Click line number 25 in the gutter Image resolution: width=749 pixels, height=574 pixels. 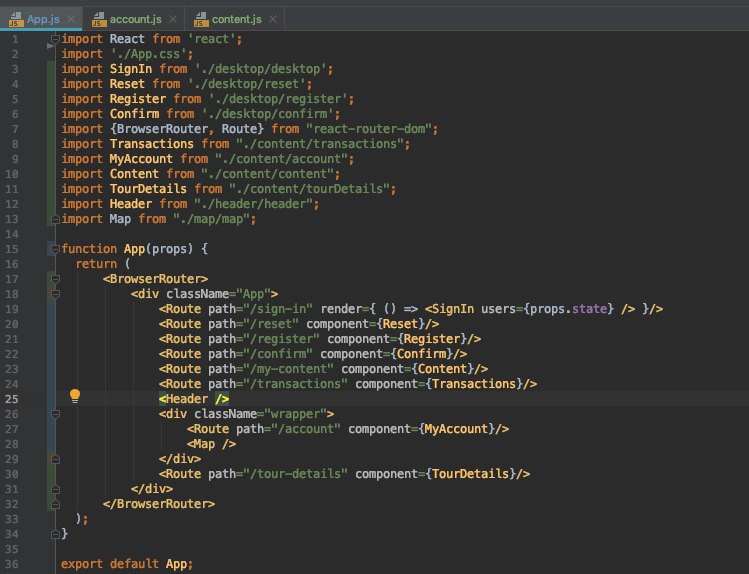click(12, 399)
